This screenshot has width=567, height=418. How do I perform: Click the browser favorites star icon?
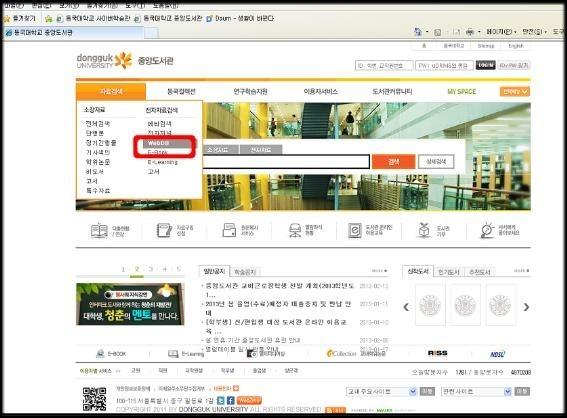7,18
